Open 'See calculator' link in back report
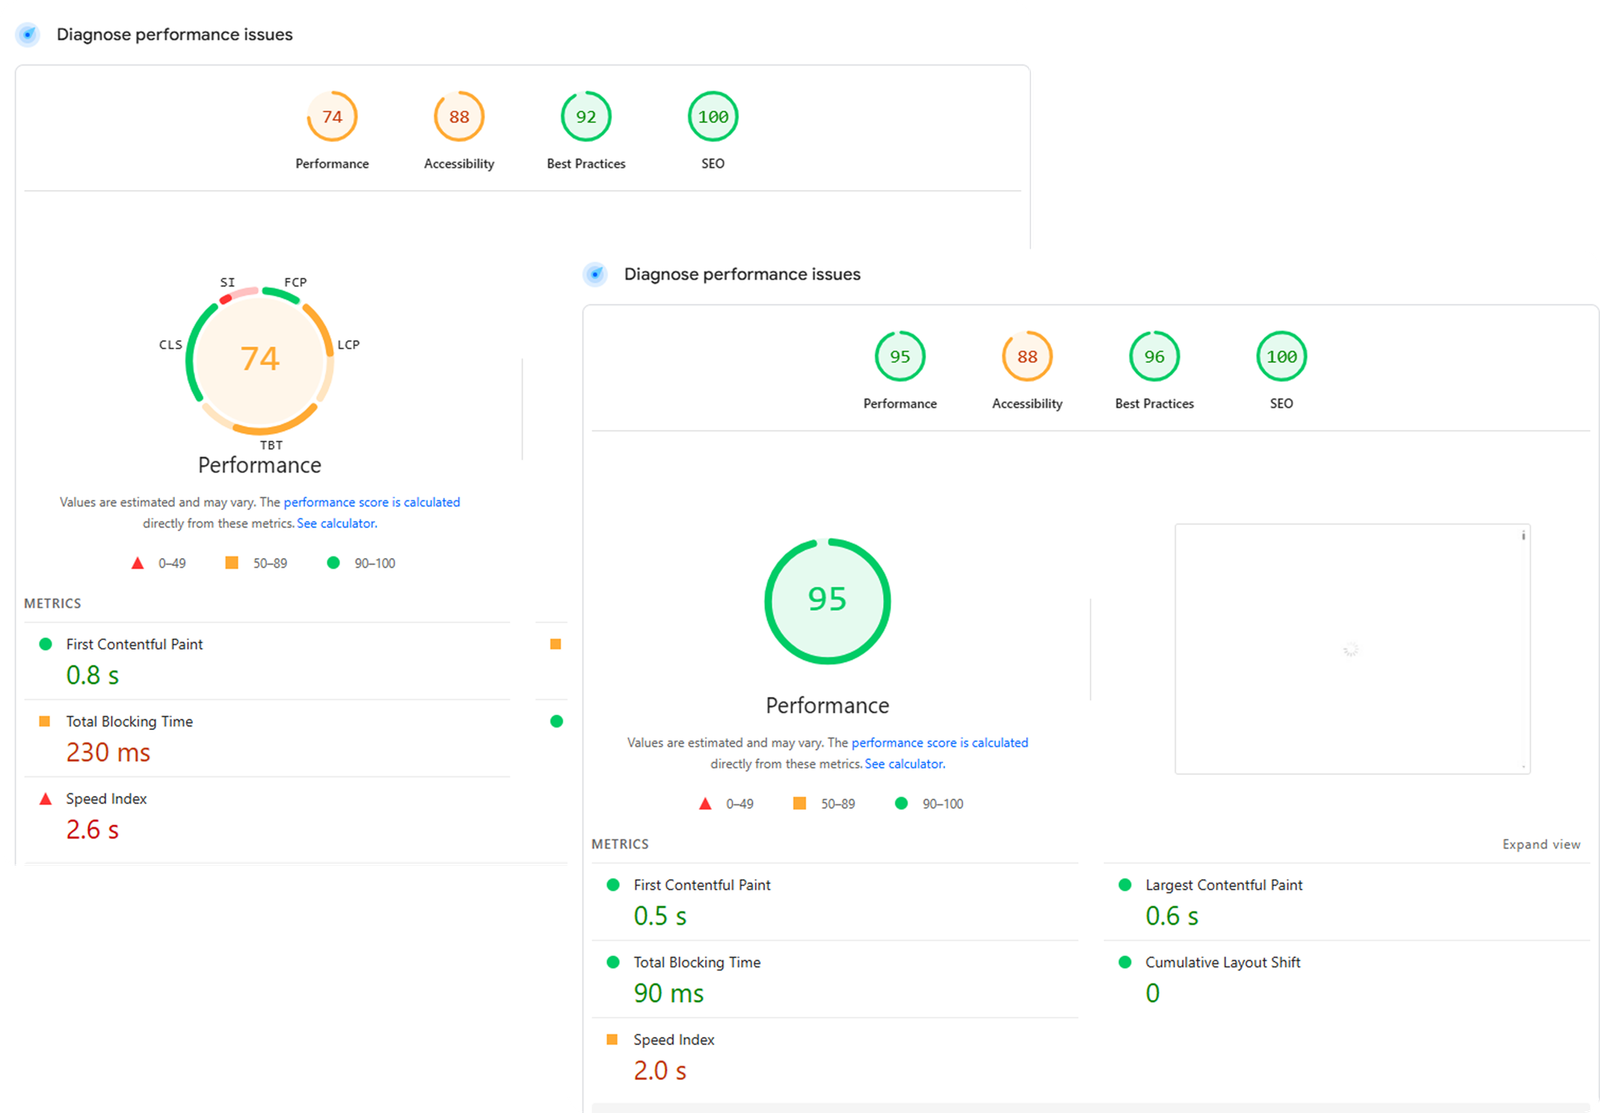The height and width of the screenshot is (1113, 1600). (336, 523)
